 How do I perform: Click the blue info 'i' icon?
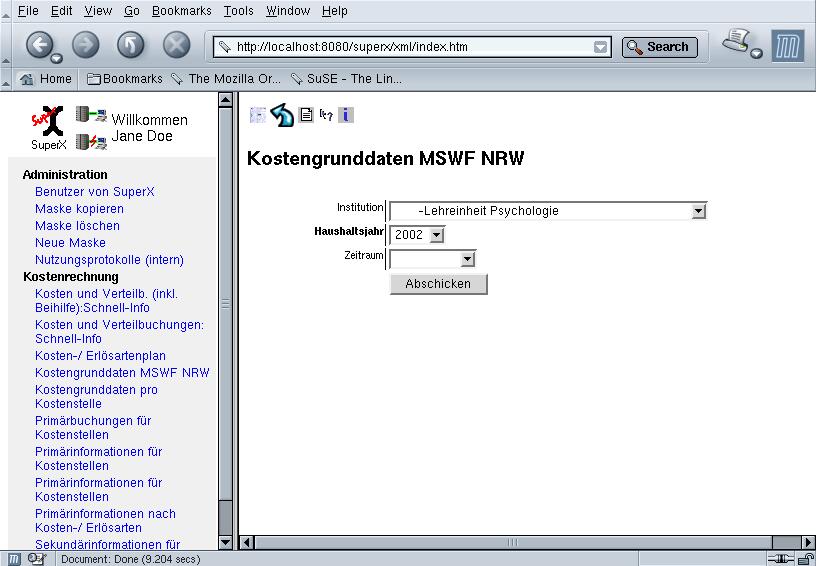(345, 115)
